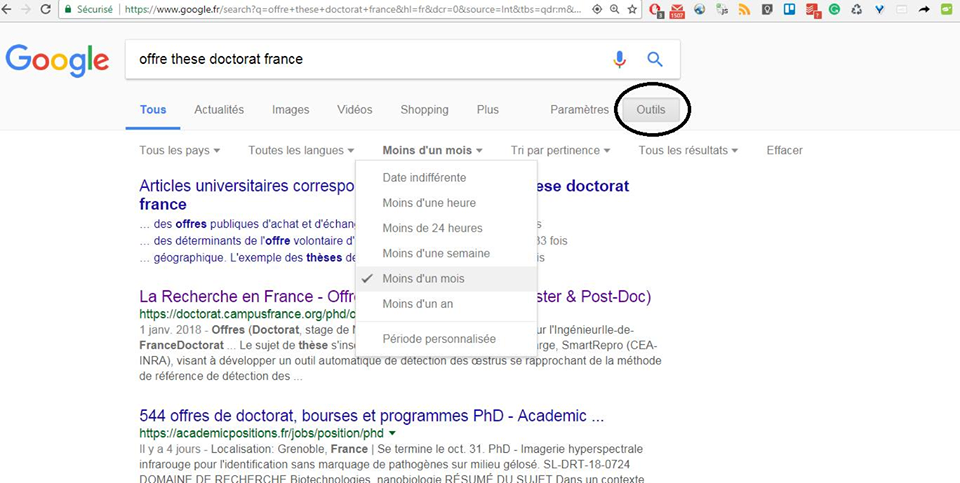This screenshot has width=960, height=483.
Task: Choose 'Moins d'un an' option
Action: coord(446,304)
